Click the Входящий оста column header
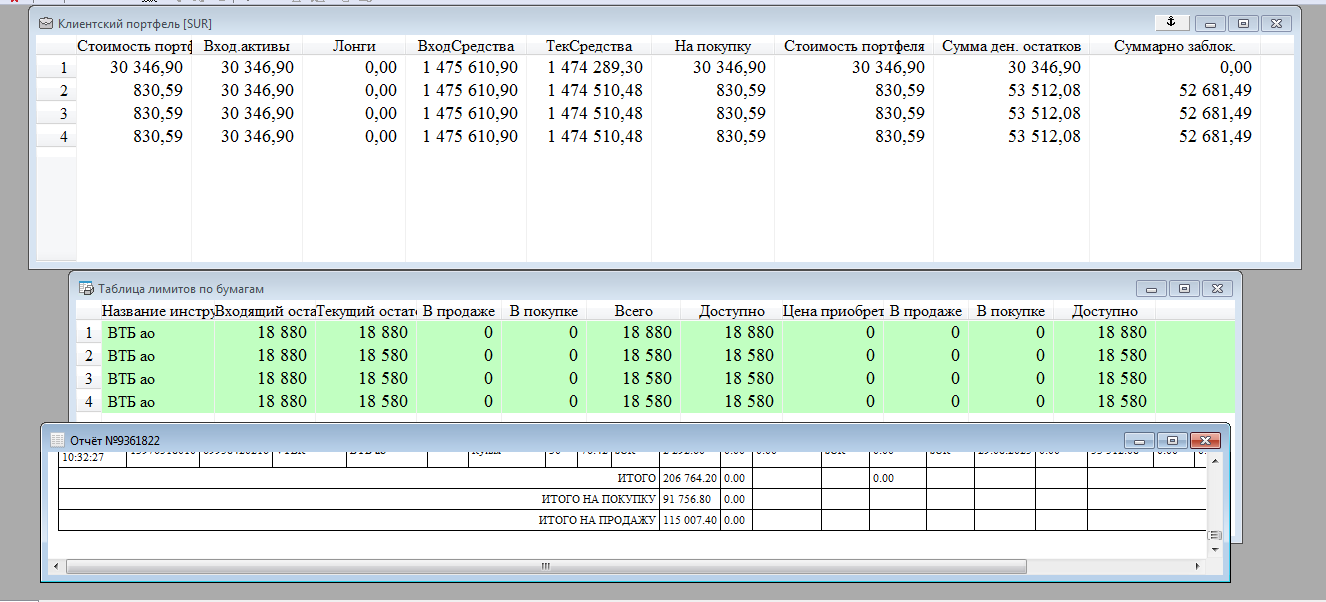This screenshot has height=602, width=1326. point(265,311)
